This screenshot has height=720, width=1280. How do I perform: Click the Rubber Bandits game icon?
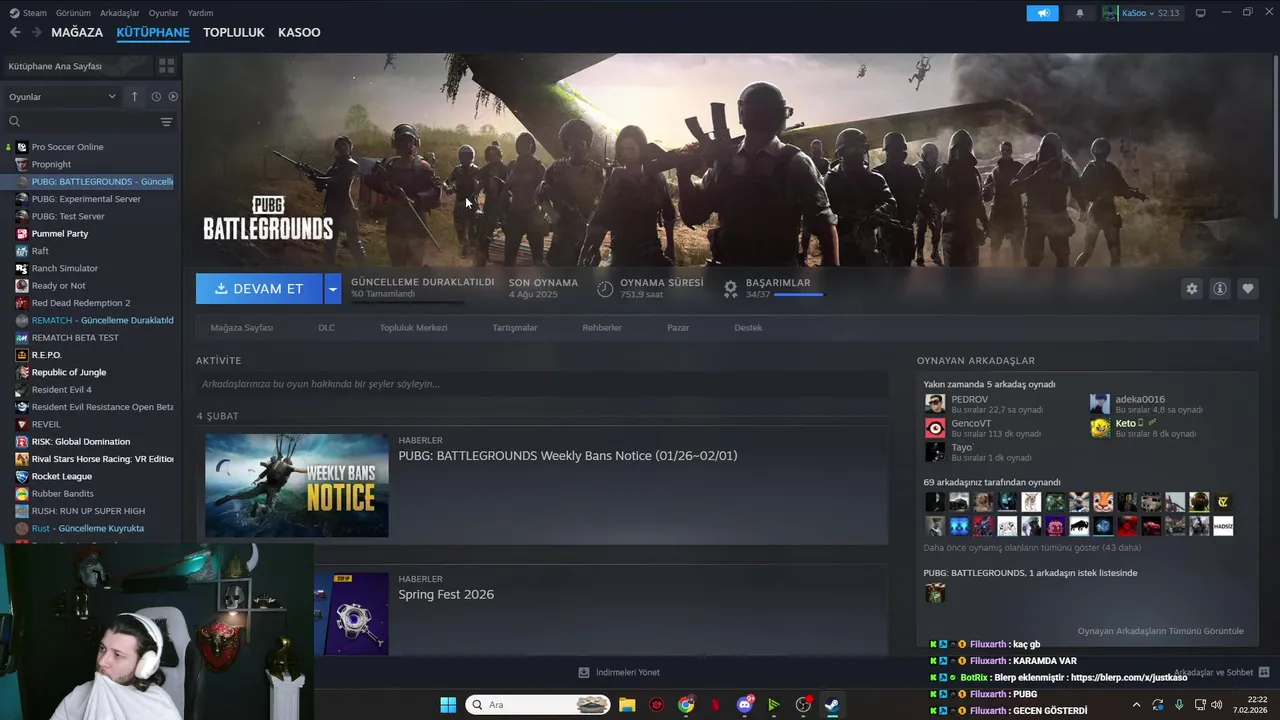click(x=22, y=493)
